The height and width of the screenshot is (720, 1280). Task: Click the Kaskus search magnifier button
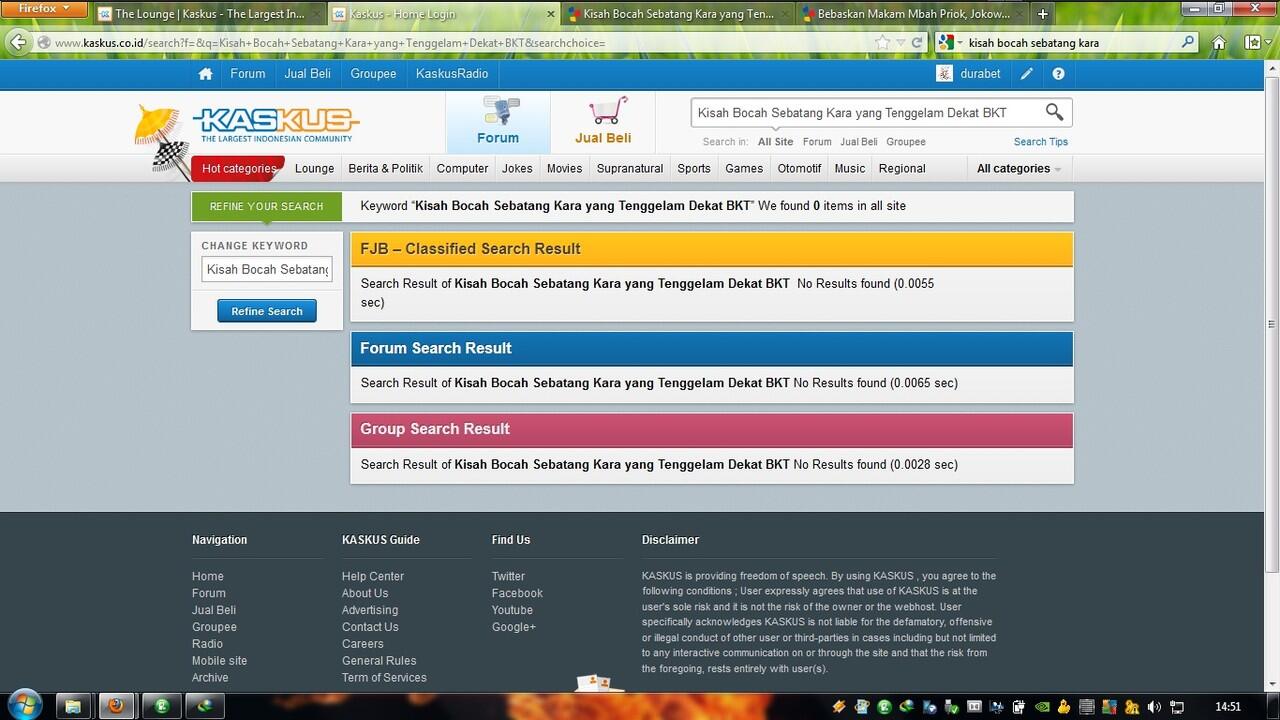[1055, 112]
